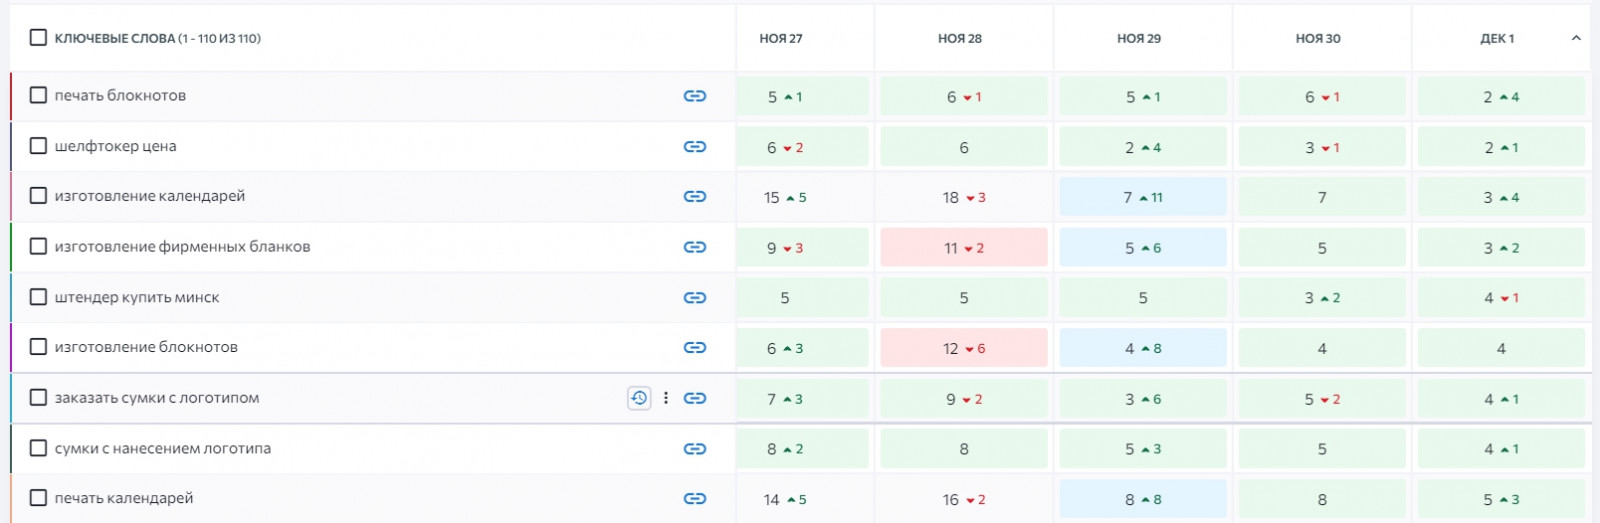Screen dimensions: 1600x523
Task: Open history icon for заказать сумки с логотипом
Action: [x=639, y=398]
